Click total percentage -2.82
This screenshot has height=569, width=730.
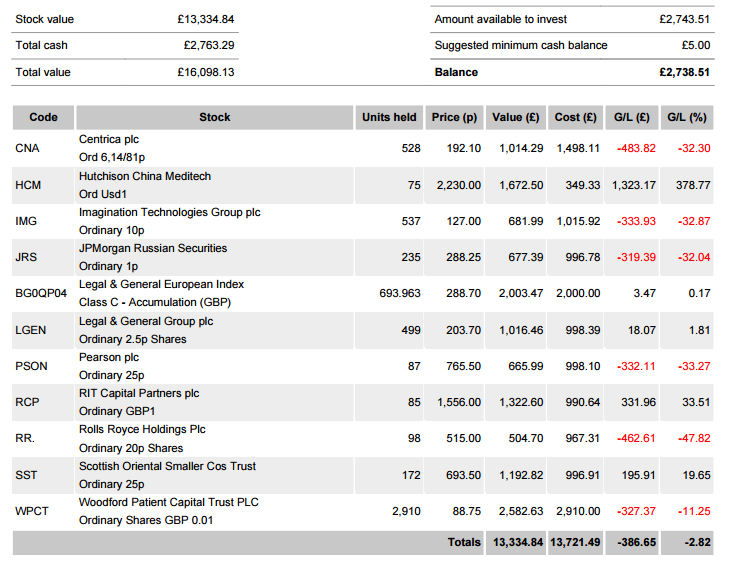(697, 542)
